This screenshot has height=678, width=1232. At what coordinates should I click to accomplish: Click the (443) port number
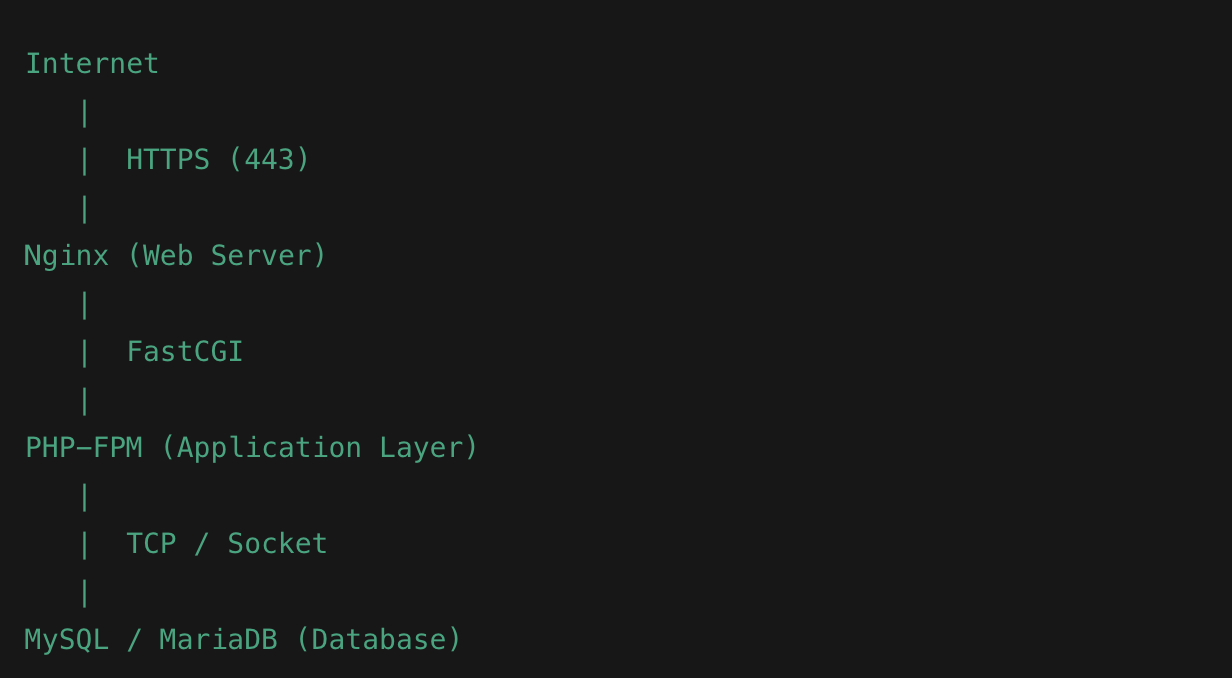pyautogui.click(x=270, y=160)
